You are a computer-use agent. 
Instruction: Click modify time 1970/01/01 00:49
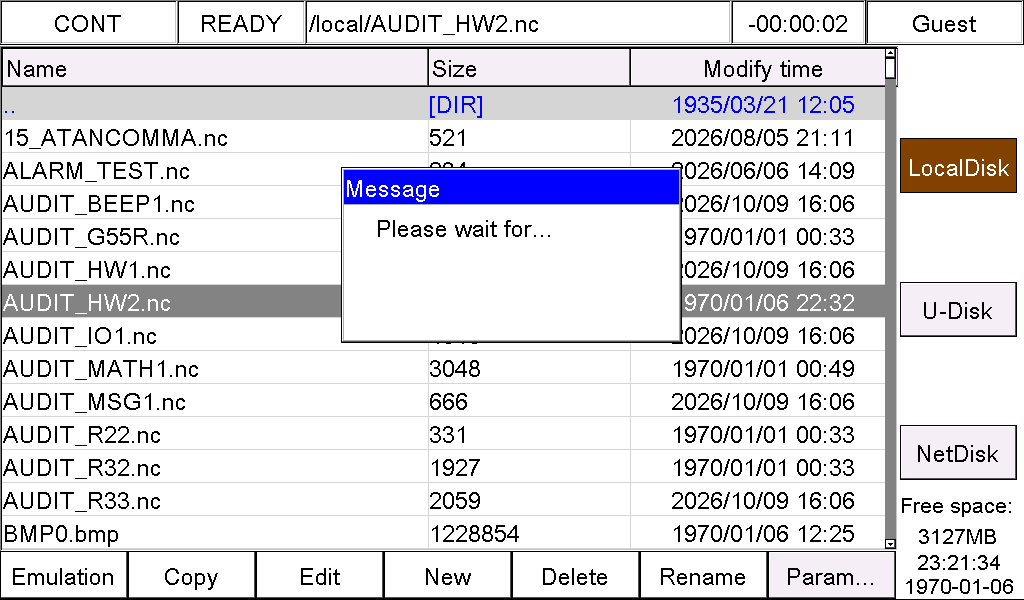point(763,369)
